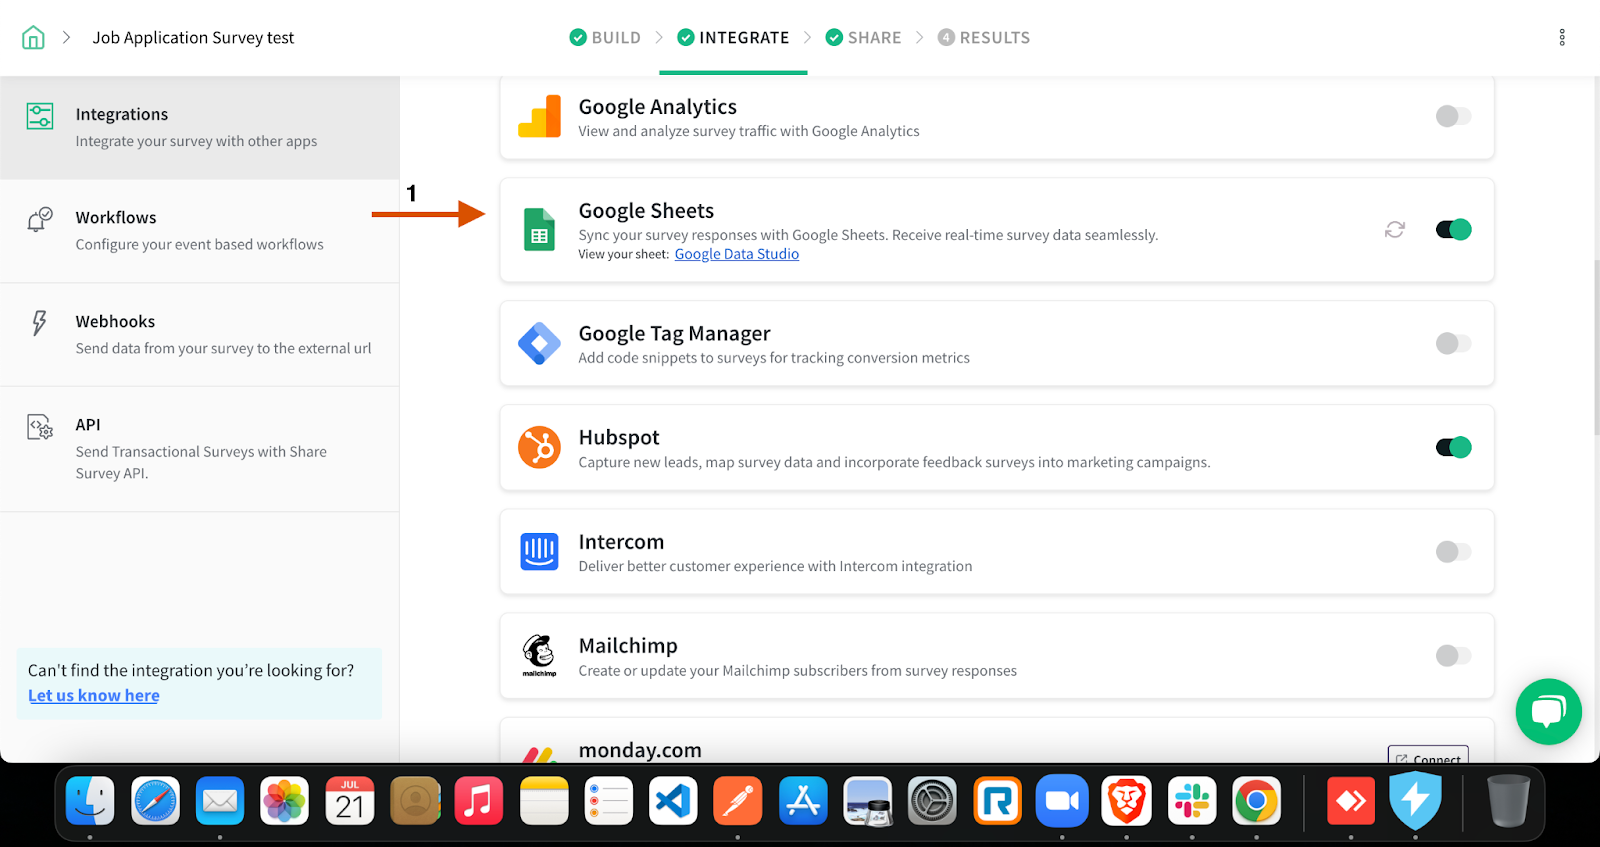This screenshot has width=1600, height=847.
Task: Open Mail app from the dock
Action: 220,801
